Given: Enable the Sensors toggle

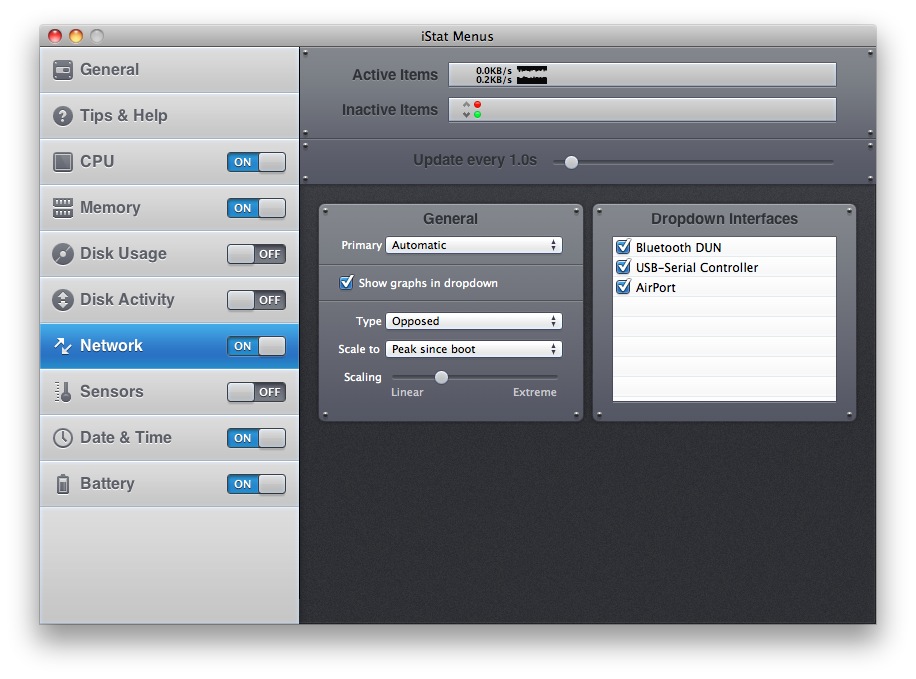Looking at the screenshot, I should click(256, 392).
